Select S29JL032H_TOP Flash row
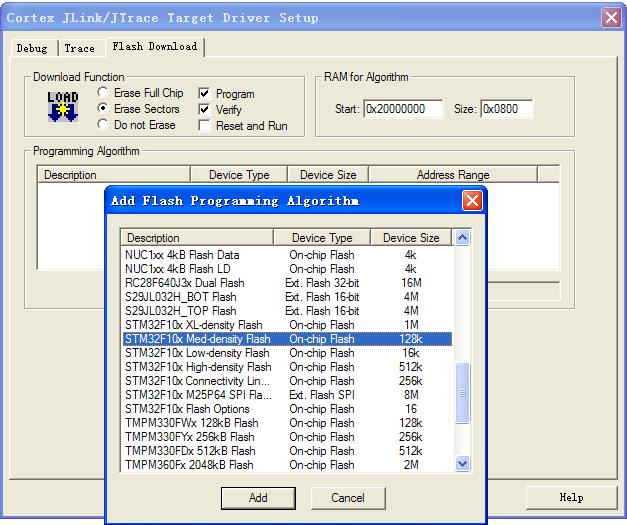The image size is (627, 525). [x=288, y=311]
